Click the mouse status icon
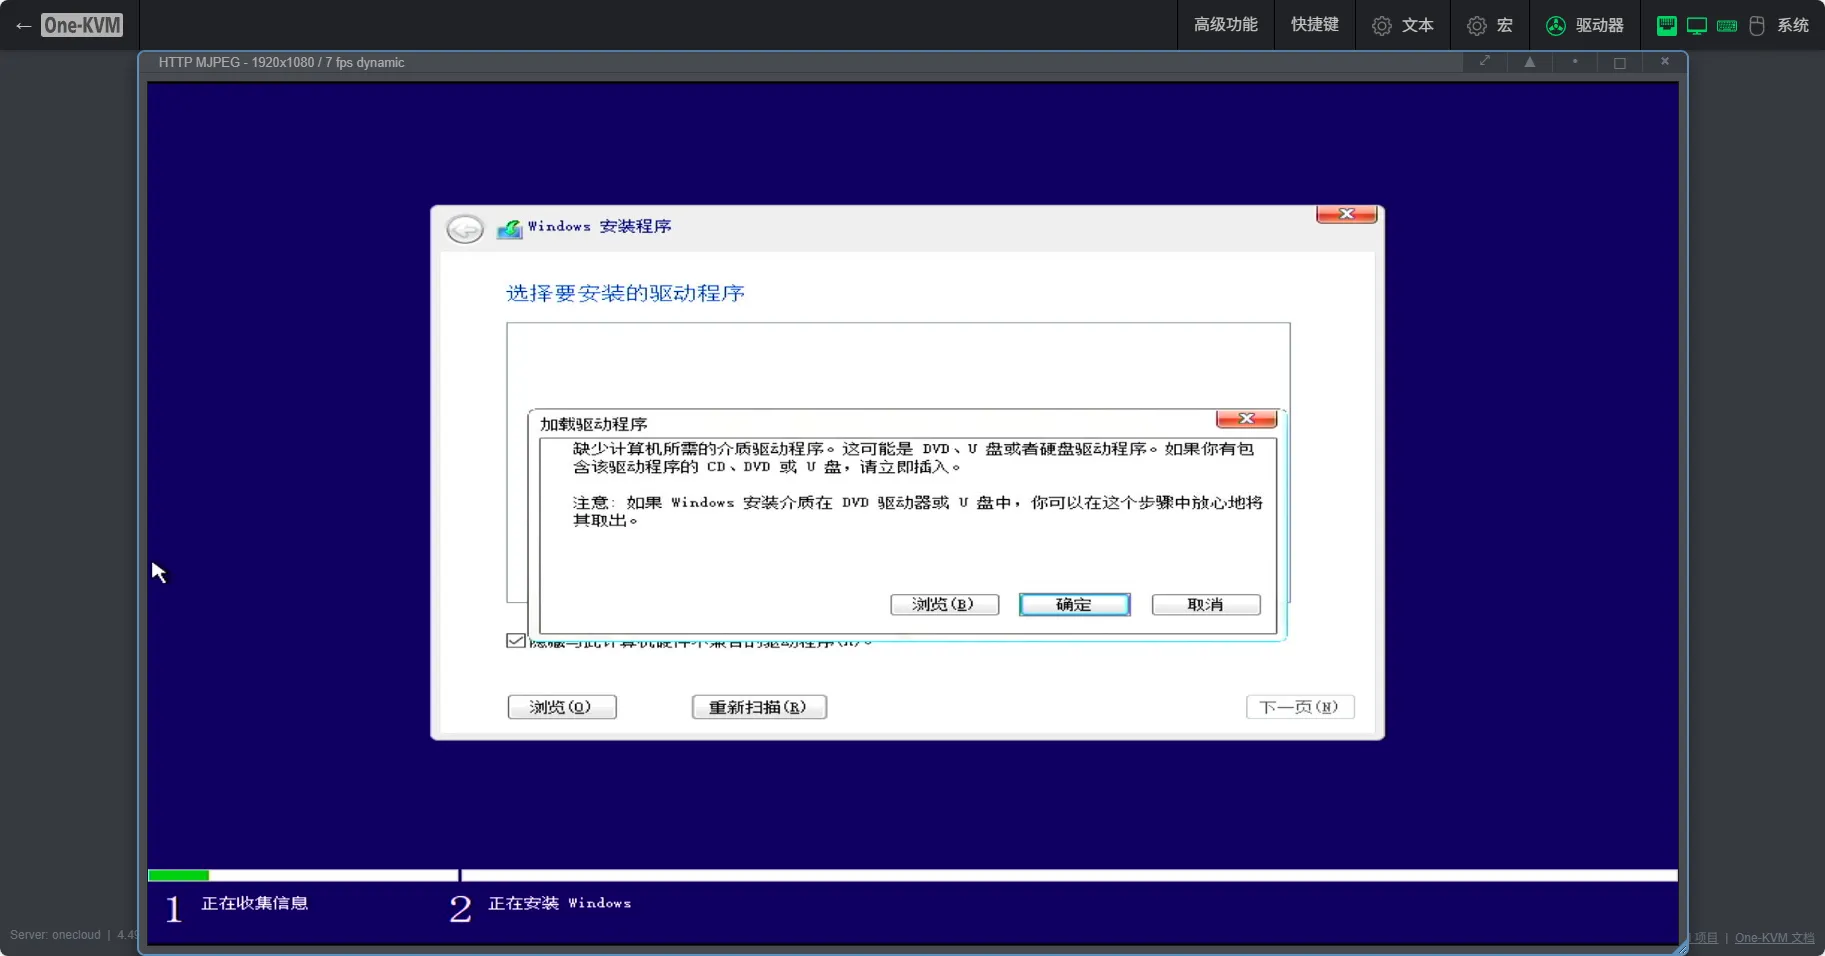 click(x=1756, y=26)
